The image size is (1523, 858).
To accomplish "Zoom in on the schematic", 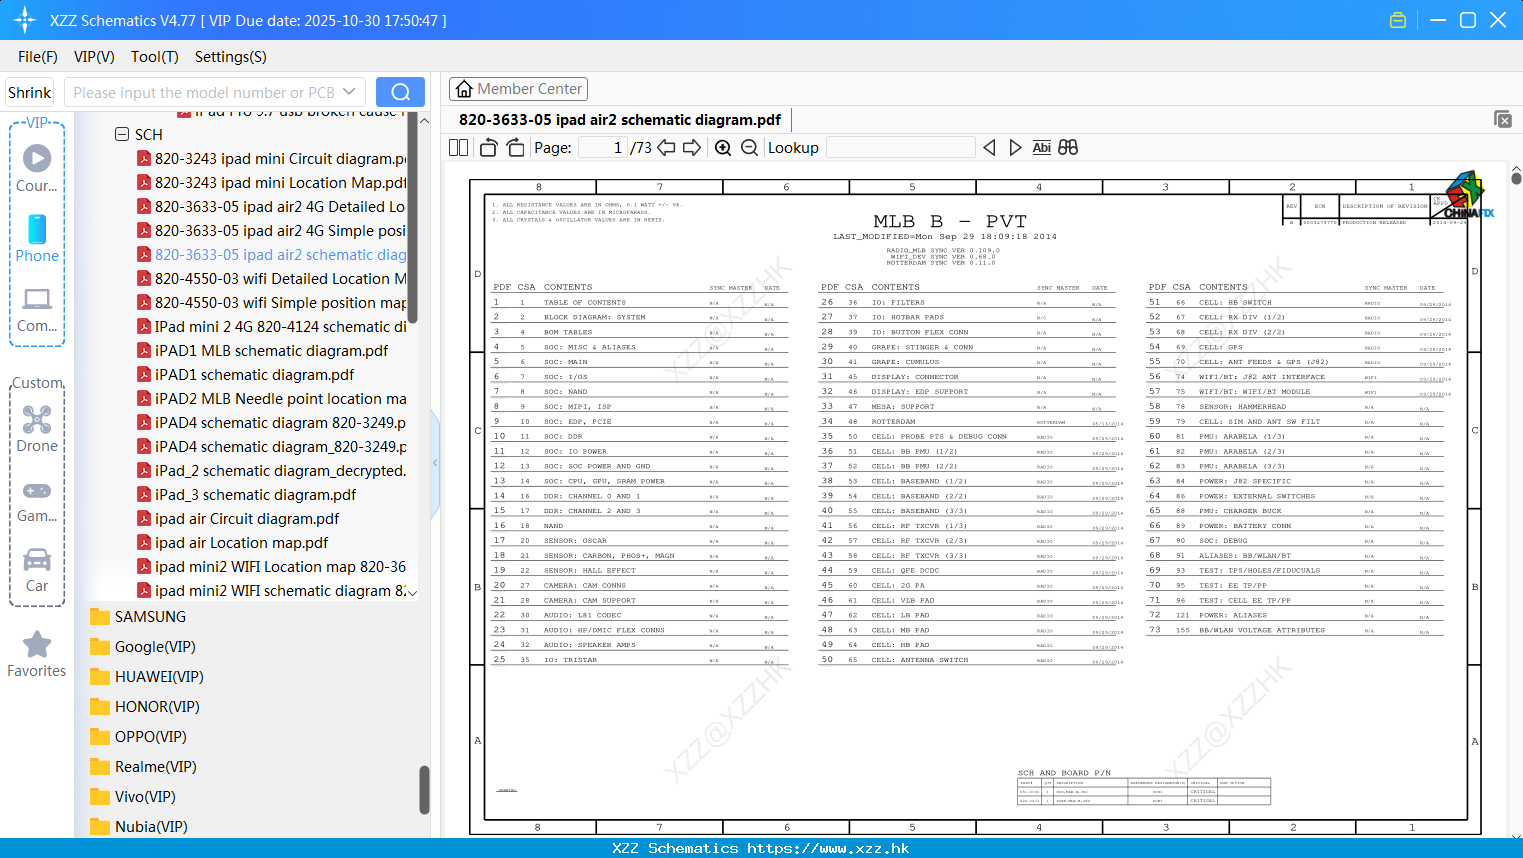I will point(723,148).
